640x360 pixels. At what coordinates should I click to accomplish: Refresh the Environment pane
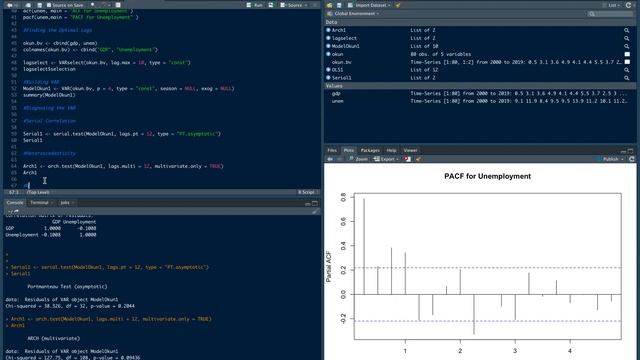(x=629, y=5)
